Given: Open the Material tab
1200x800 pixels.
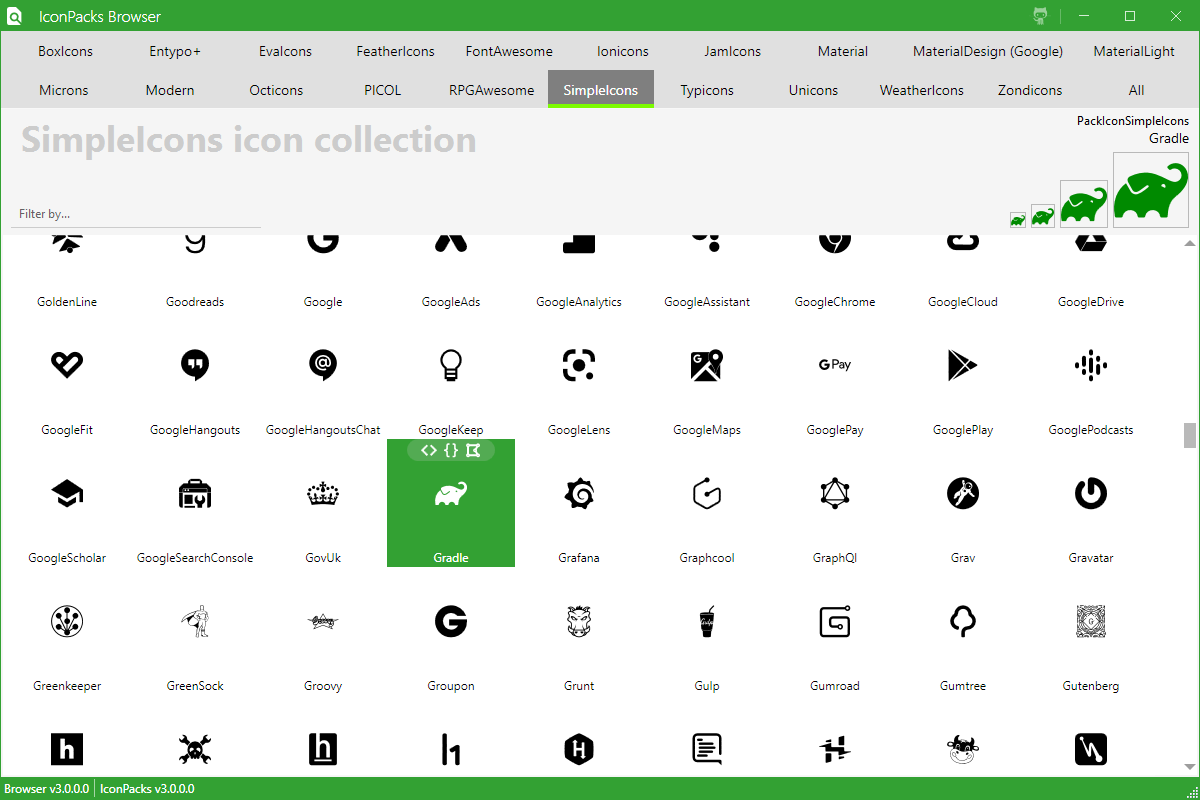Looking at the screenshot, I should (843, 51).
